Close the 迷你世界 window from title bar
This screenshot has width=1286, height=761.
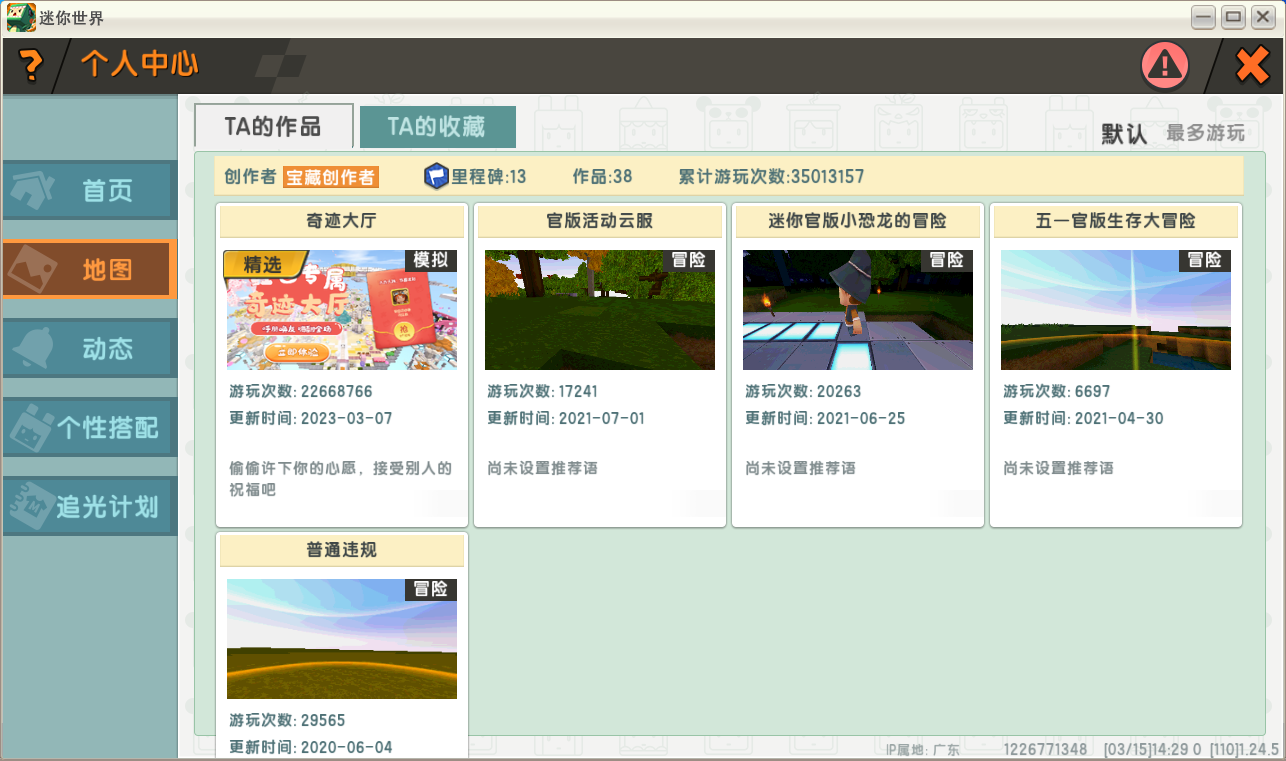pyautogui.click(x=1263, y=17)
